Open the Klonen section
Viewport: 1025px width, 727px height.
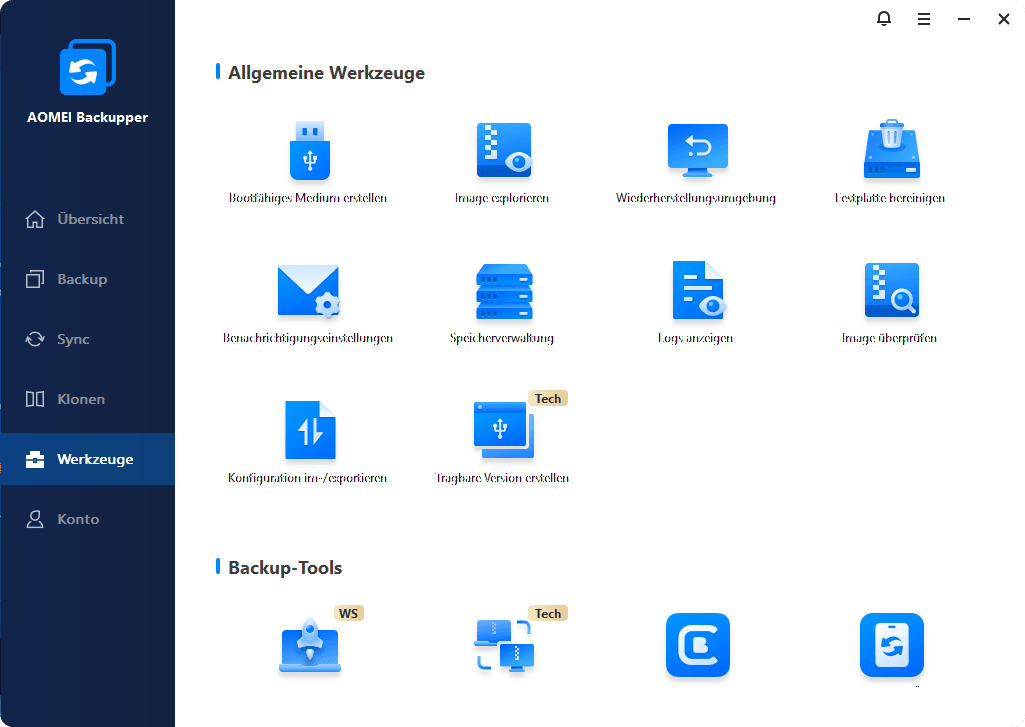point(88,399)
